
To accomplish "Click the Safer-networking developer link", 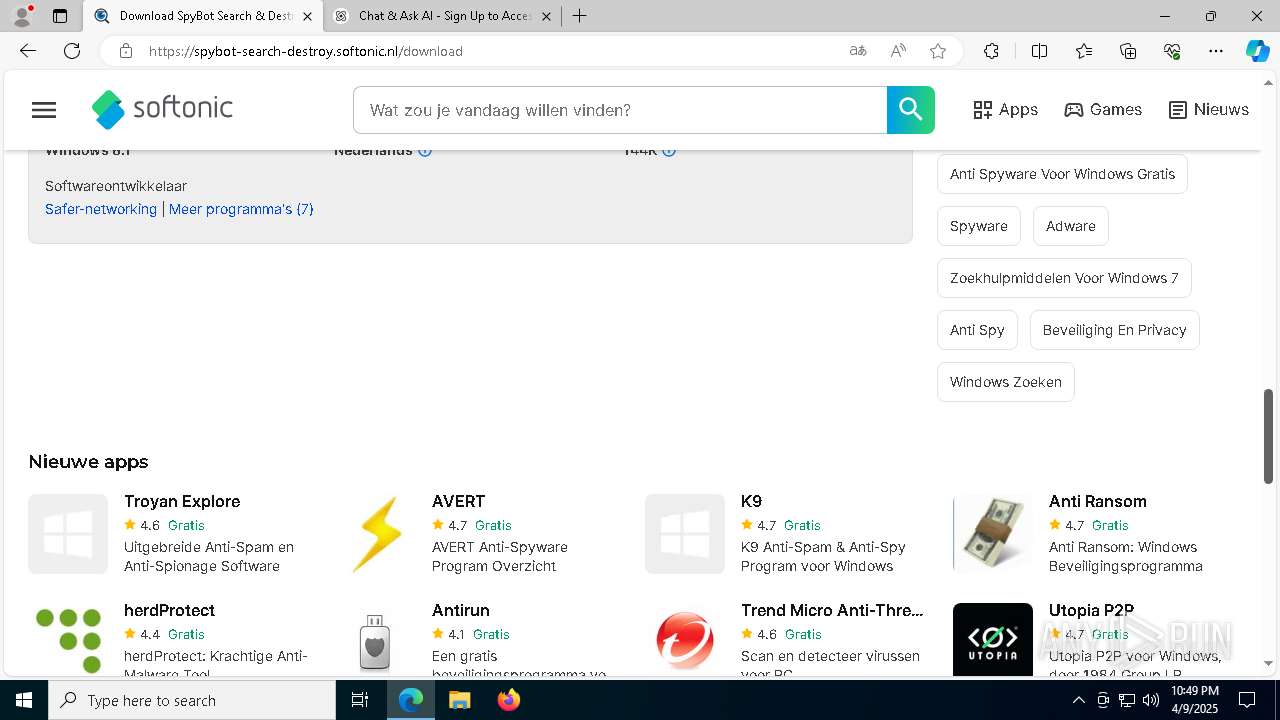I will [x=101, y=209].
